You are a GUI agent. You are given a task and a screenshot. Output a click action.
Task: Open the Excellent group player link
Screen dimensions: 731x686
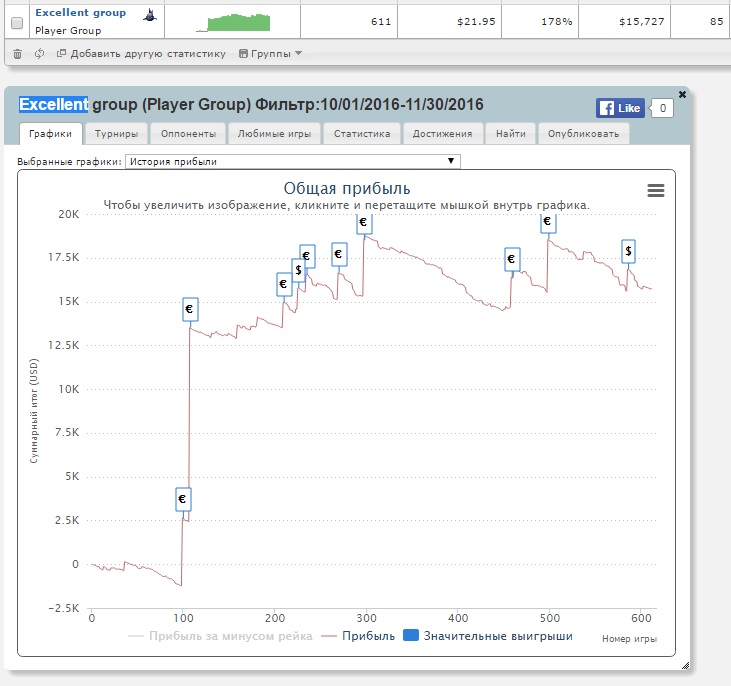point(81,13)
